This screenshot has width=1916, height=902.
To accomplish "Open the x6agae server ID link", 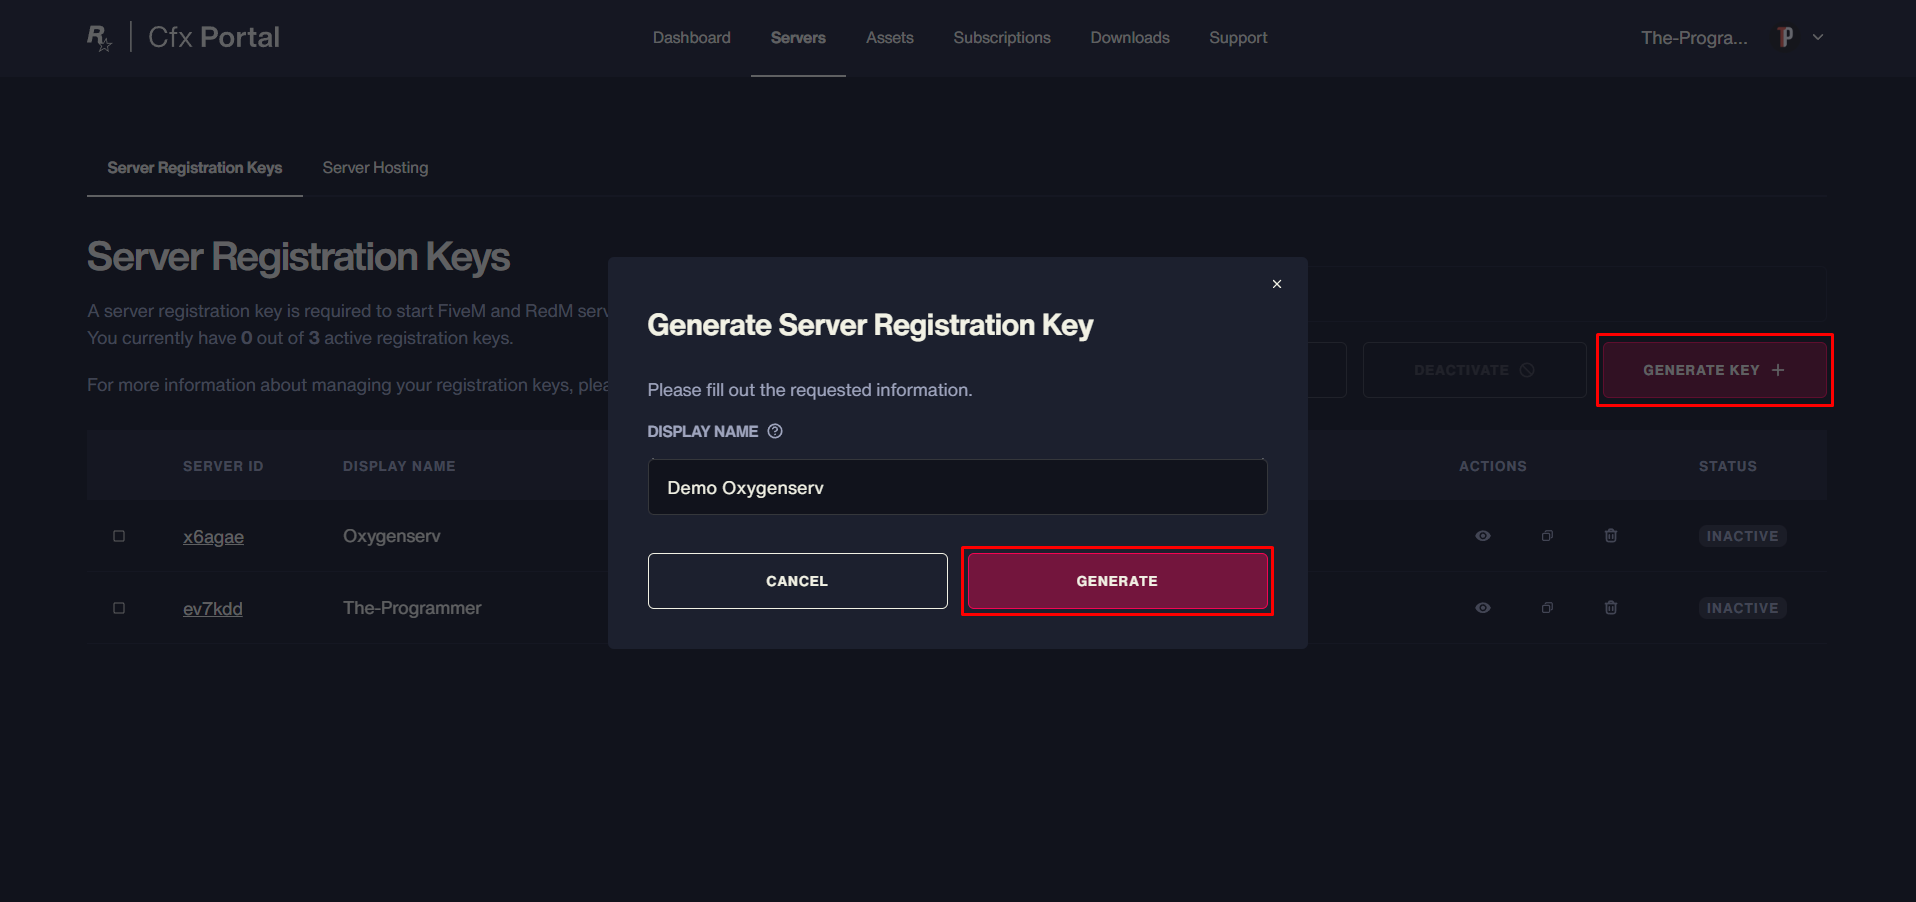I will 213,537.
